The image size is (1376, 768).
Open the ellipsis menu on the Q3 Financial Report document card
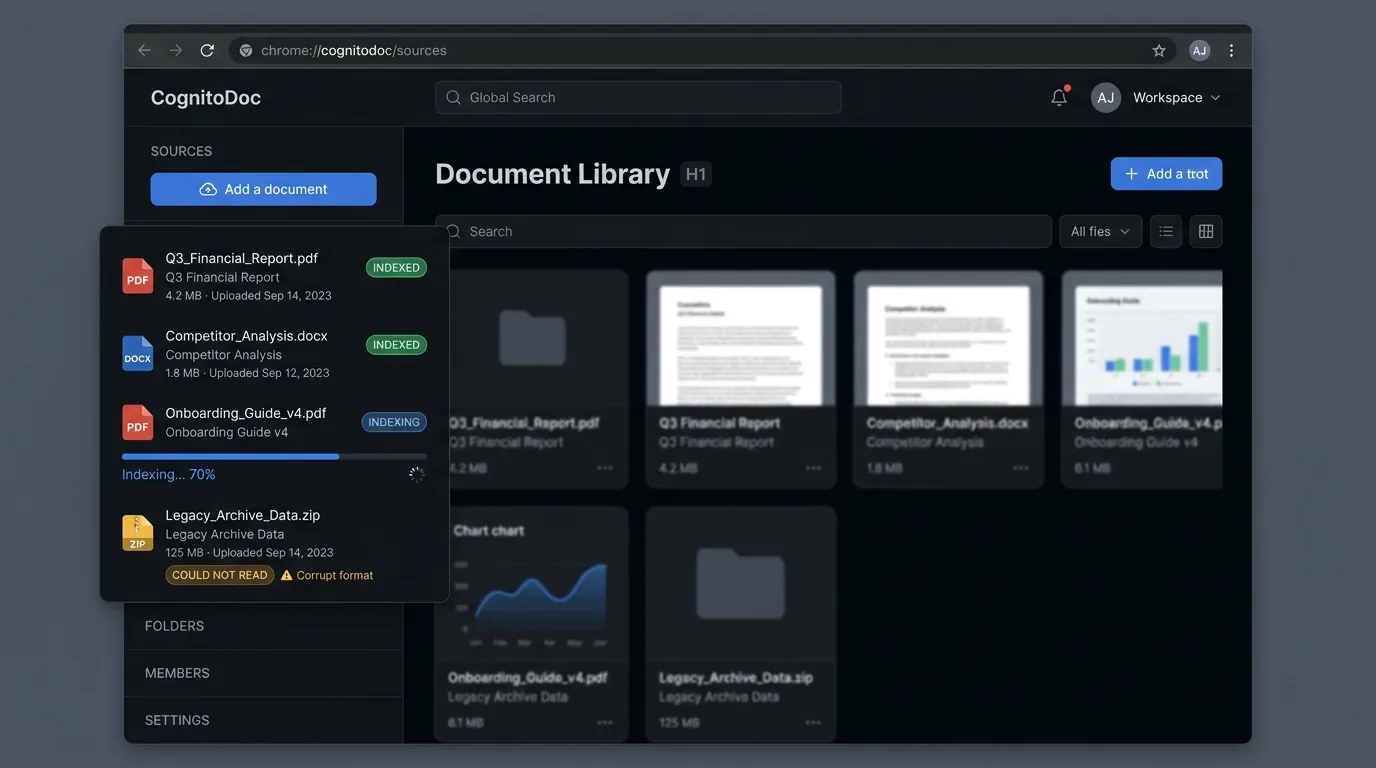813,468
